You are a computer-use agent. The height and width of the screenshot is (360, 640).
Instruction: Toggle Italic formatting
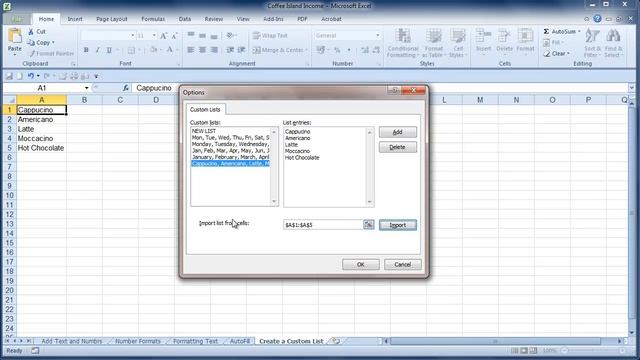(98, 50)
